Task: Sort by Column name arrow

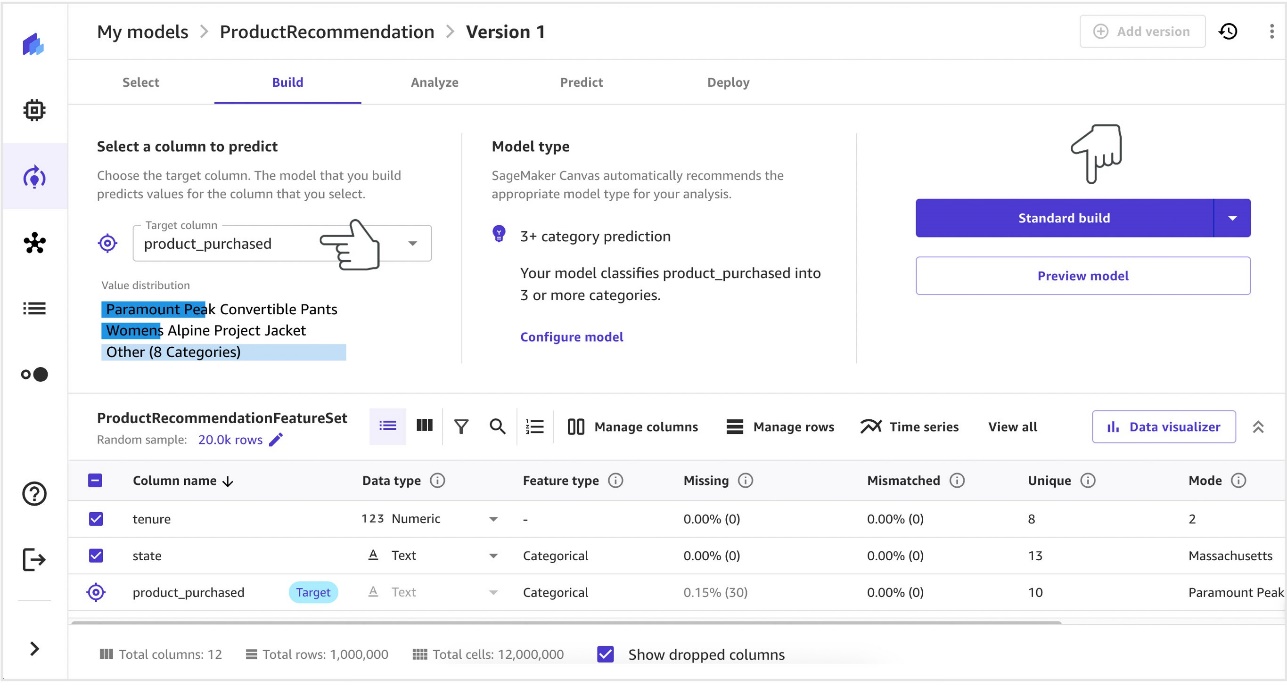Action: 228,481
